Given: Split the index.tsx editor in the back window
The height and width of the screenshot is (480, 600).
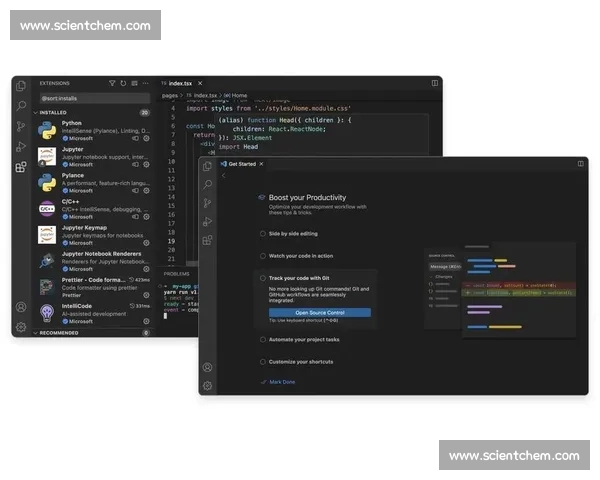Looking at the screenshot, I should pyautogui.click(x=435, y=83).
